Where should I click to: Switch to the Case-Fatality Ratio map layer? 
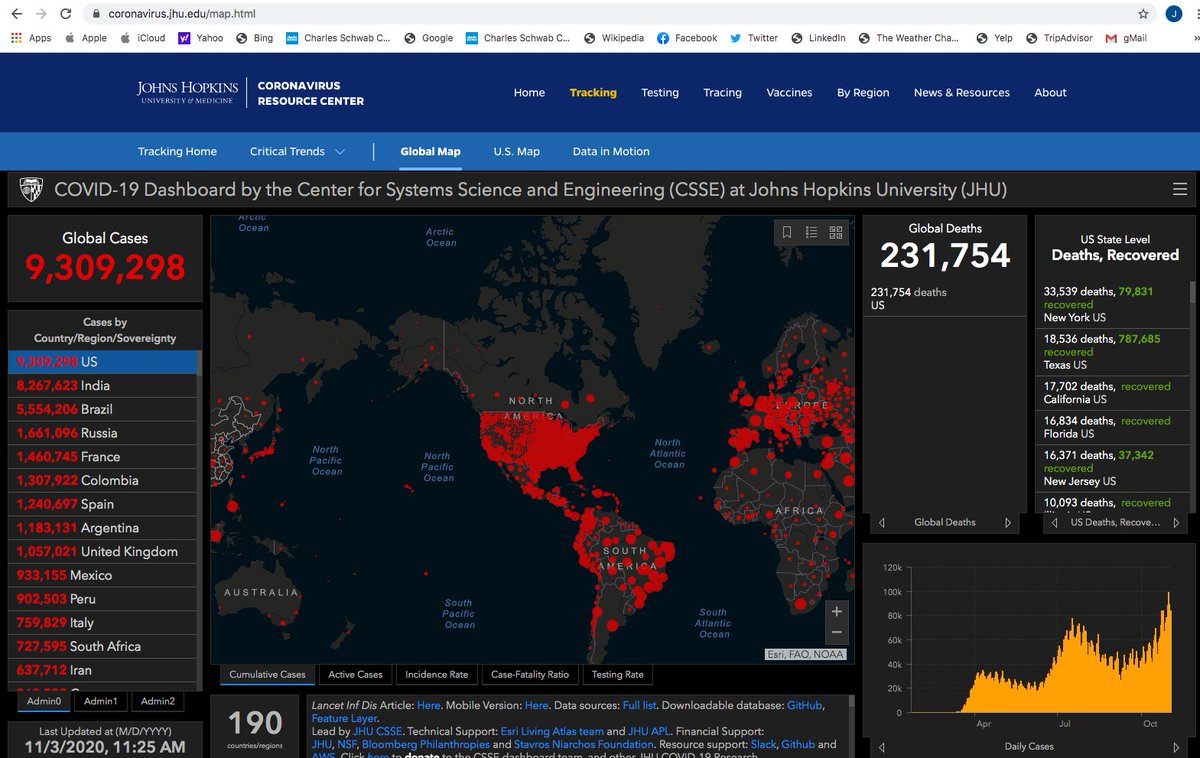[x=530, y=674]
